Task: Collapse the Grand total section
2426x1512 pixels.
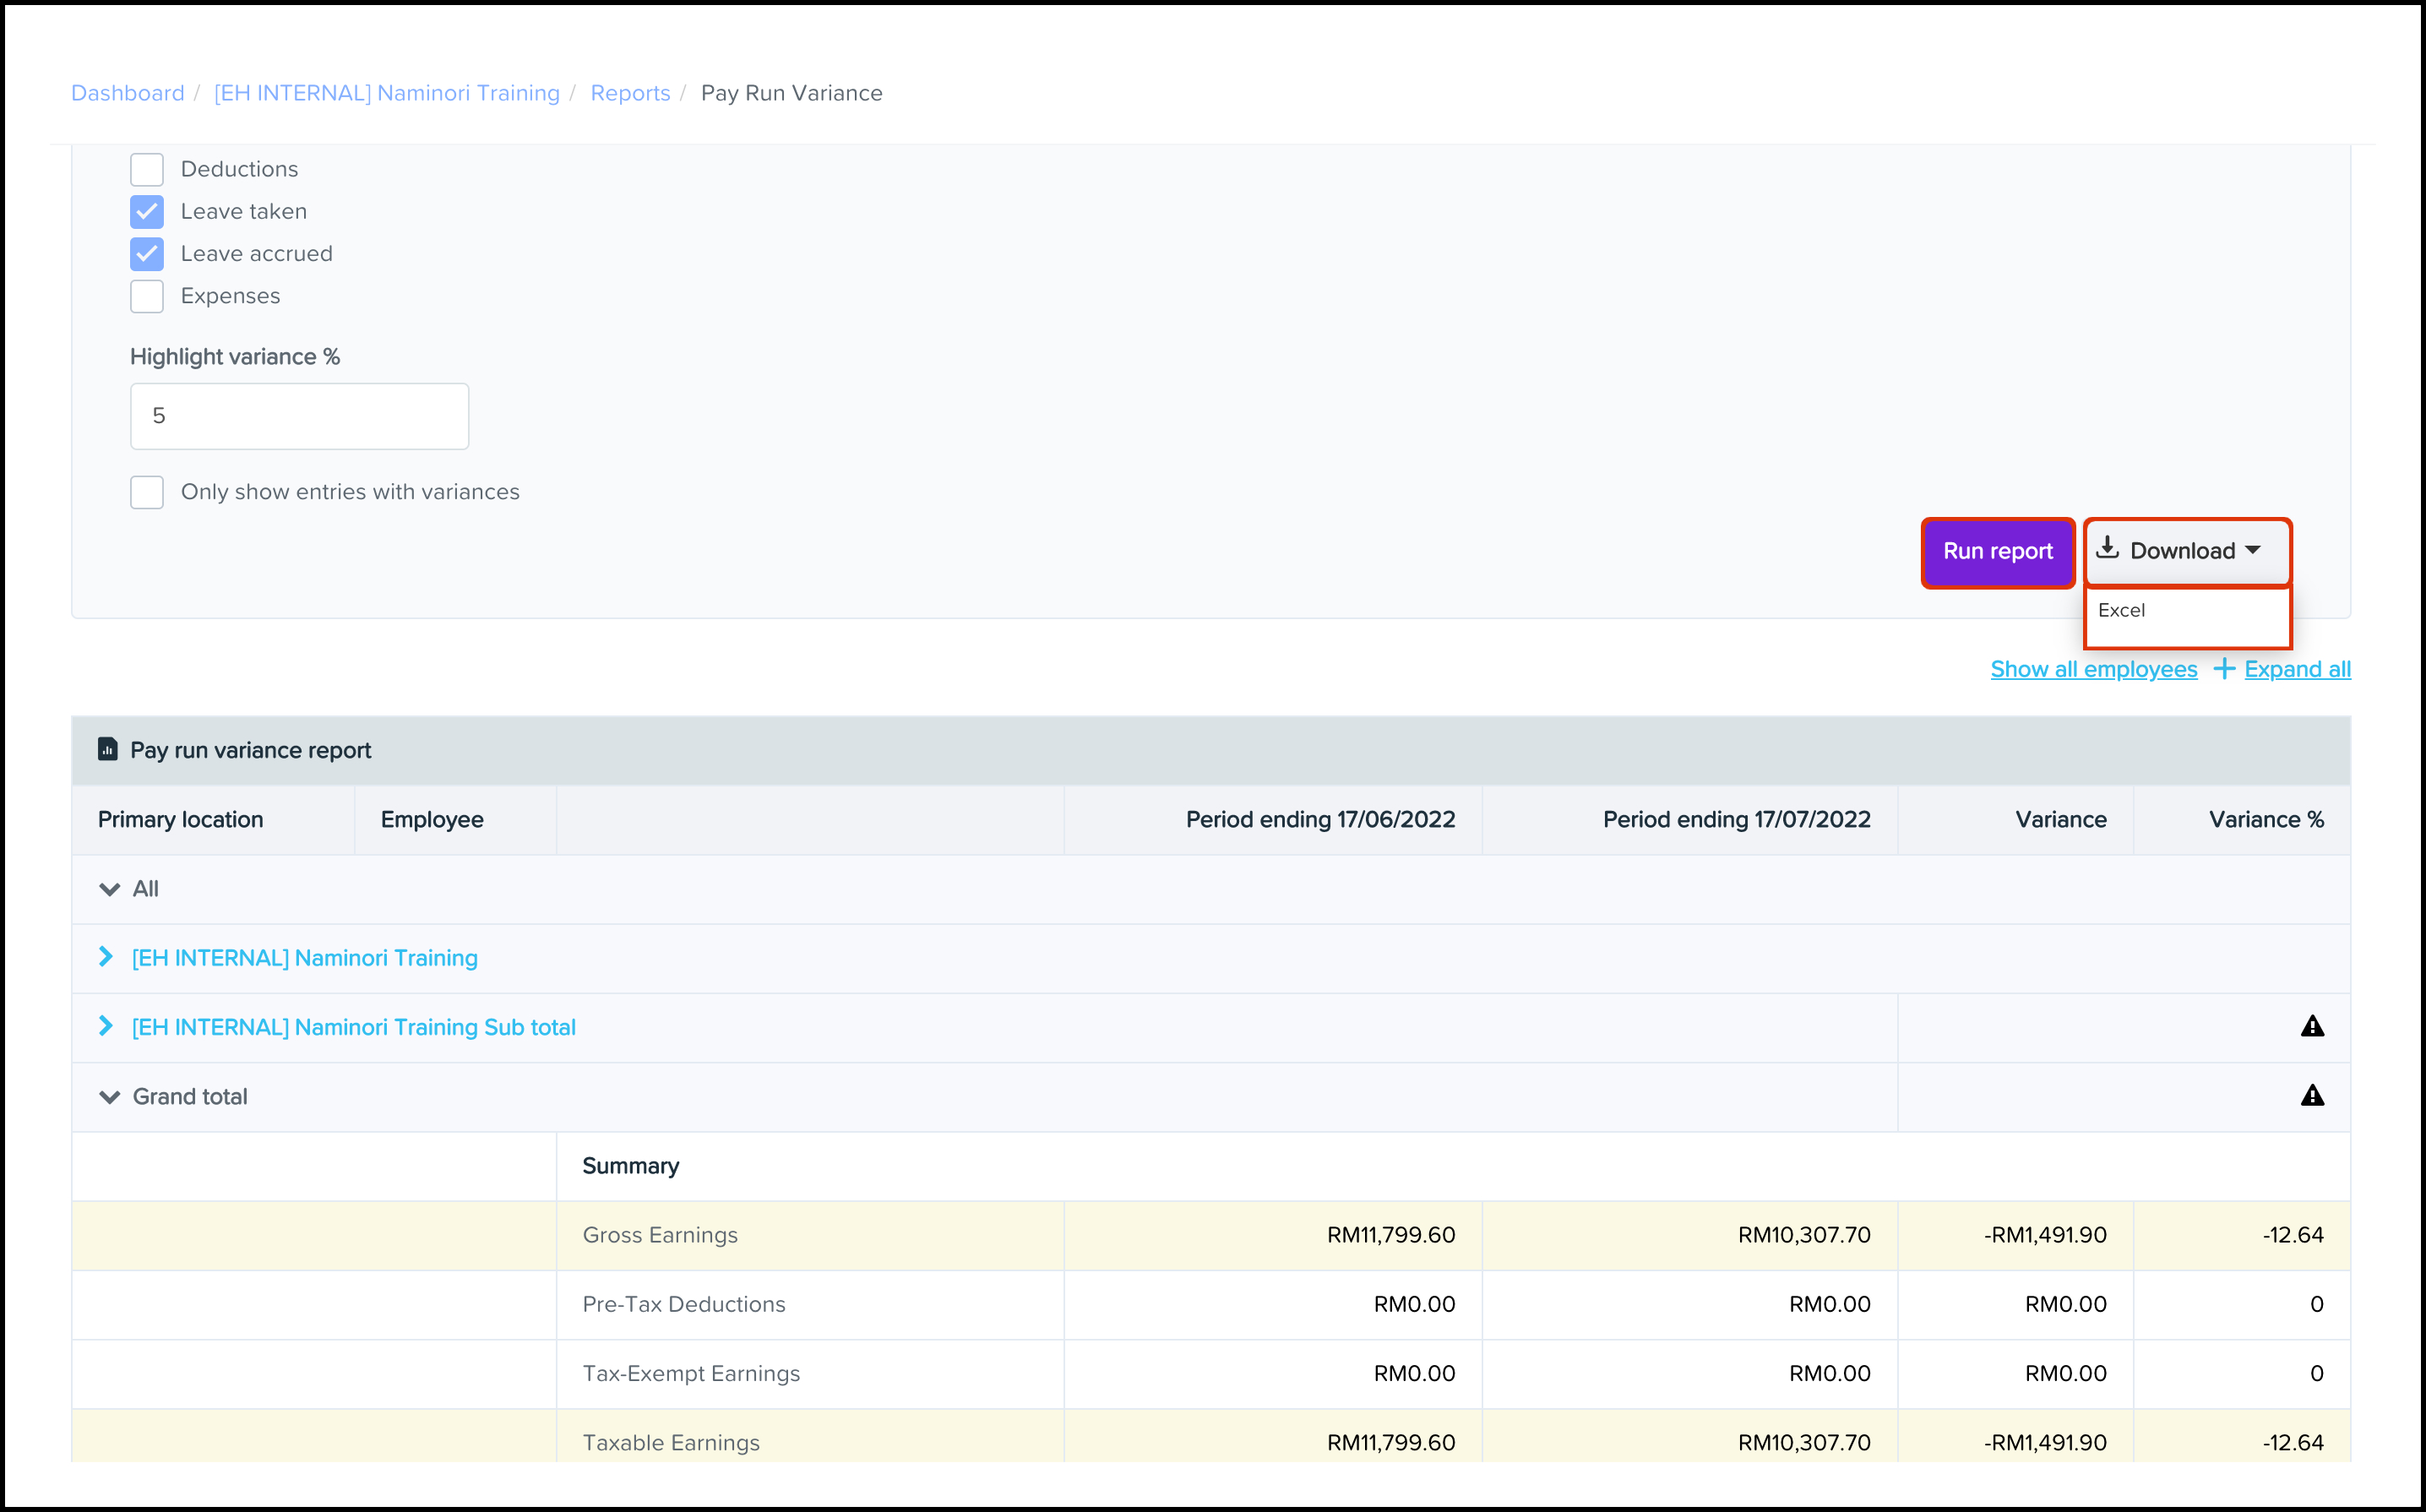Action: [x=109, y=1097]
